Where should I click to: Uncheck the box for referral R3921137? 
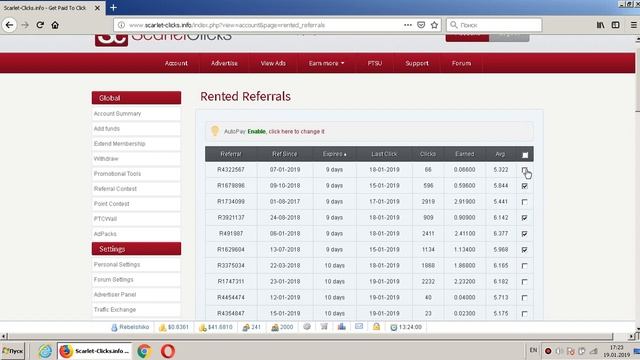click(524, 218)
